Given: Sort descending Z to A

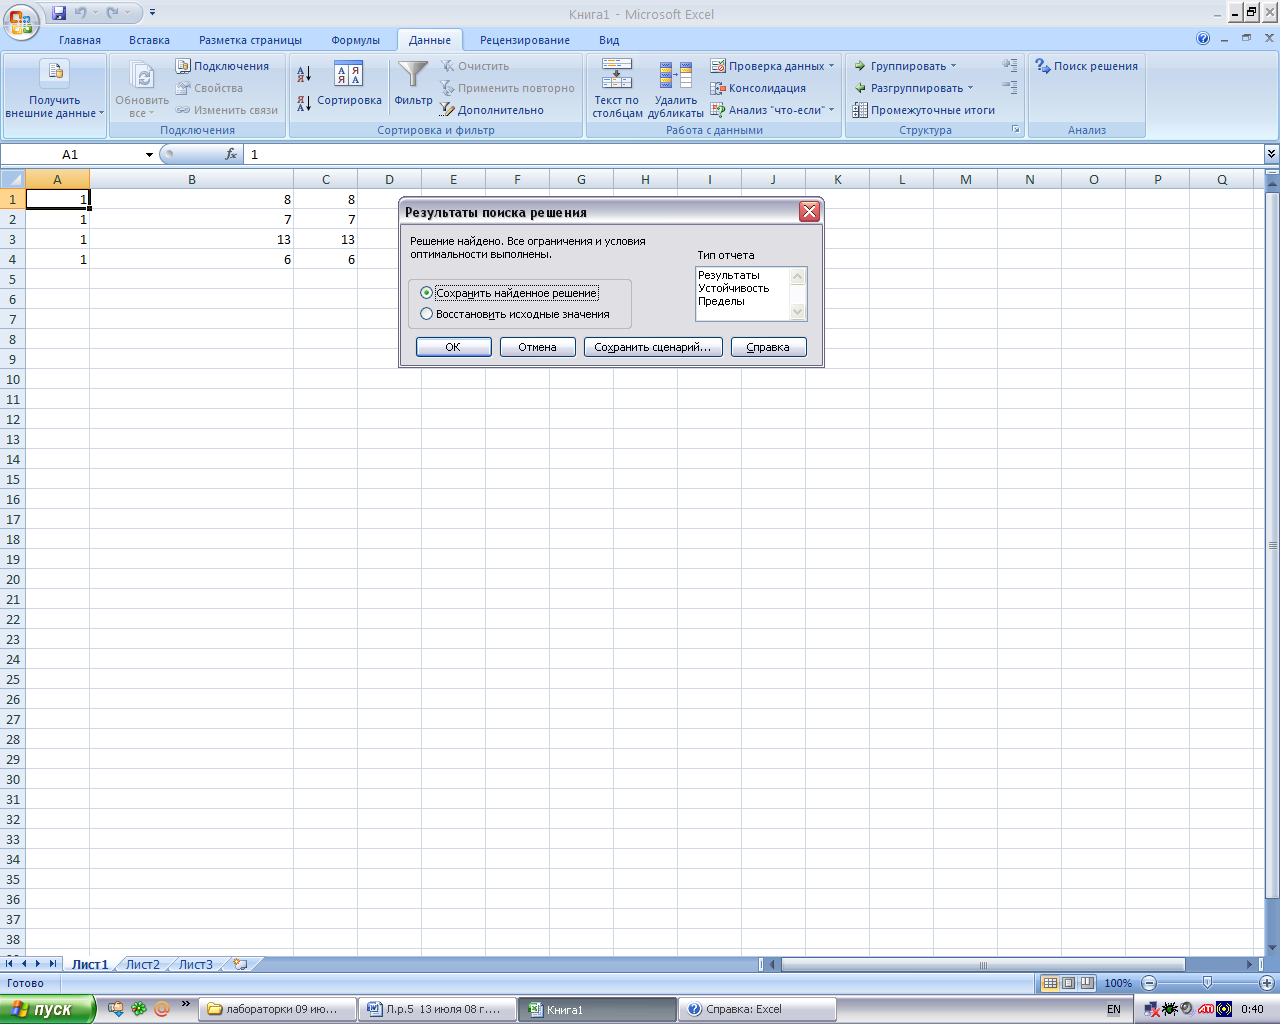Looking at the screenshot, I should (x=304, y=102).
